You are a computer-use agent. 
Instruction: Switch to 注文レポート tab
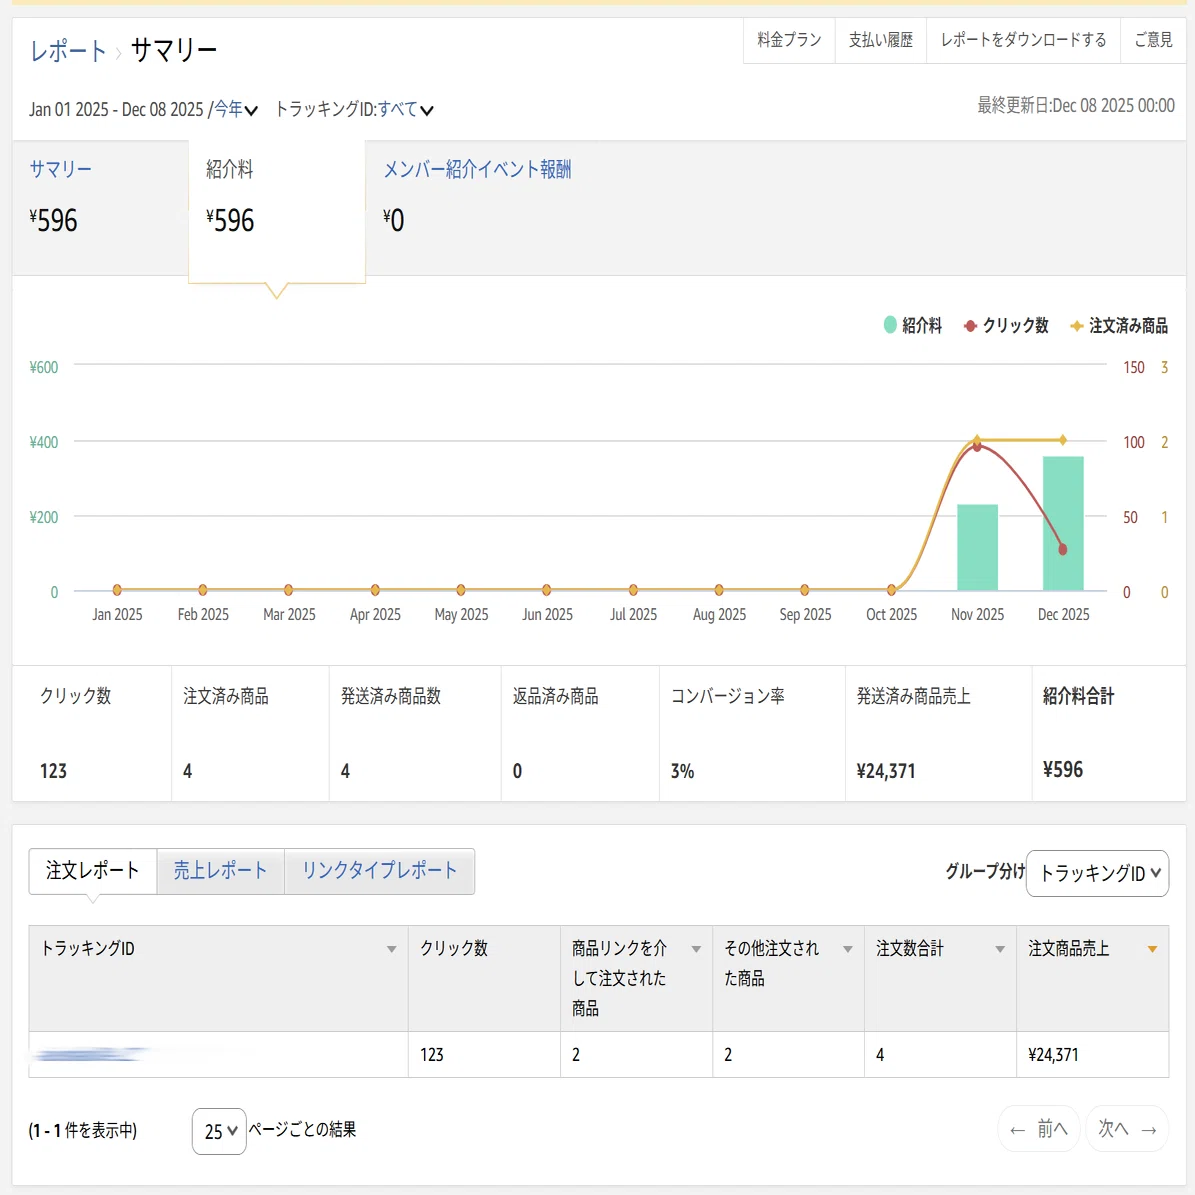point(92,870)
